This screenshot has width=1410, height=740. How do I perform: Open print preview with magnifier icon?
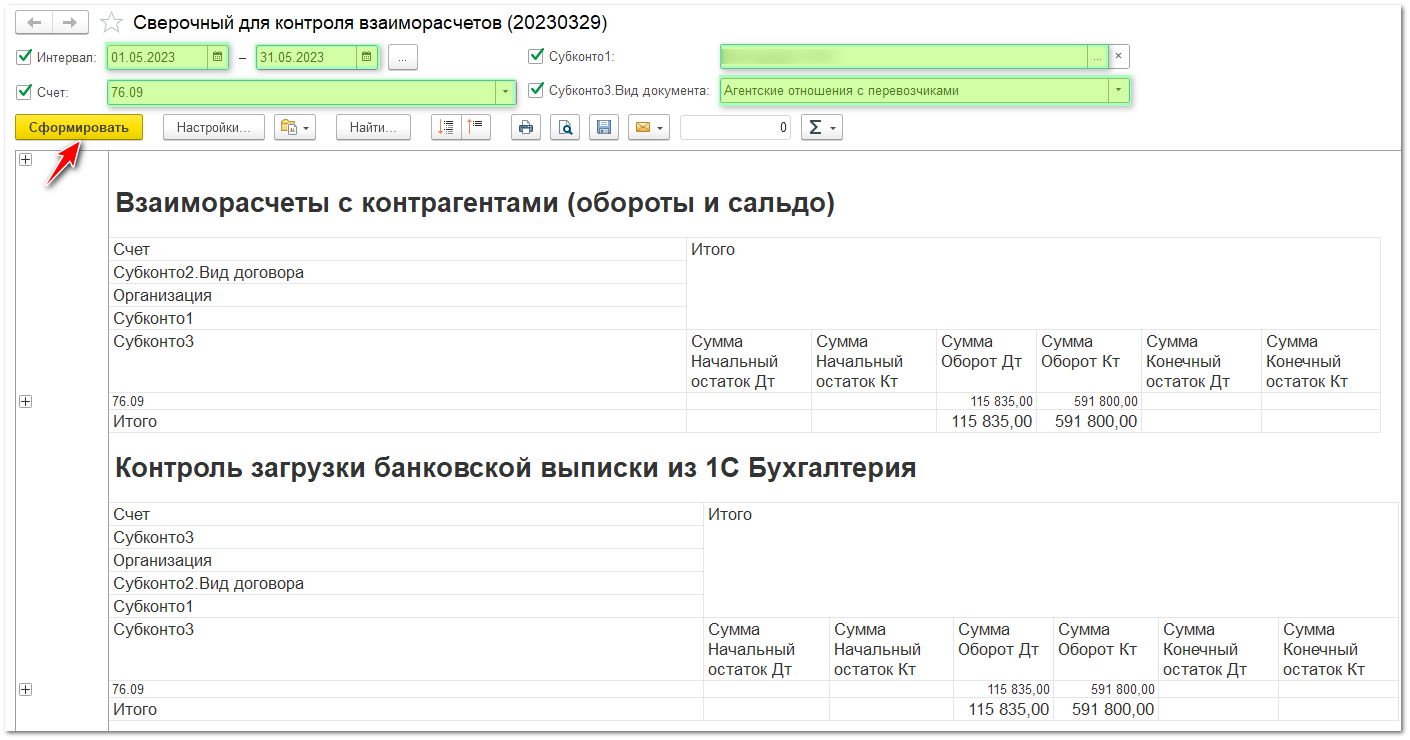point(565,128)
